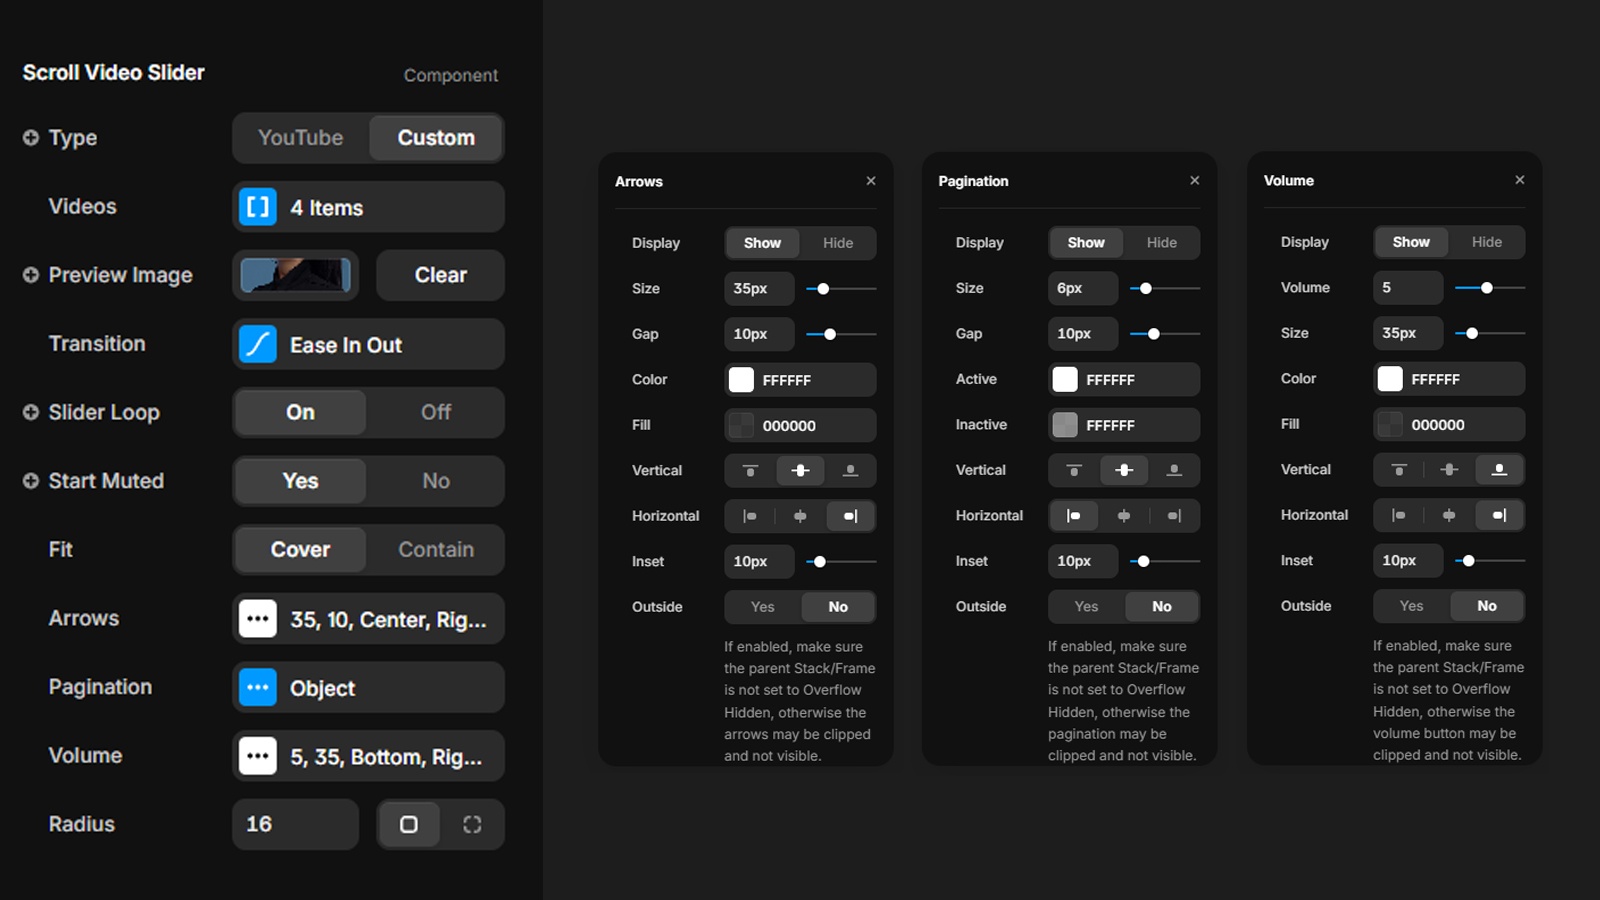Viewport: 1600px width, 900px height.
Task: Open the Transition Ease In Out selector
Action: click(x=368, y=345)
